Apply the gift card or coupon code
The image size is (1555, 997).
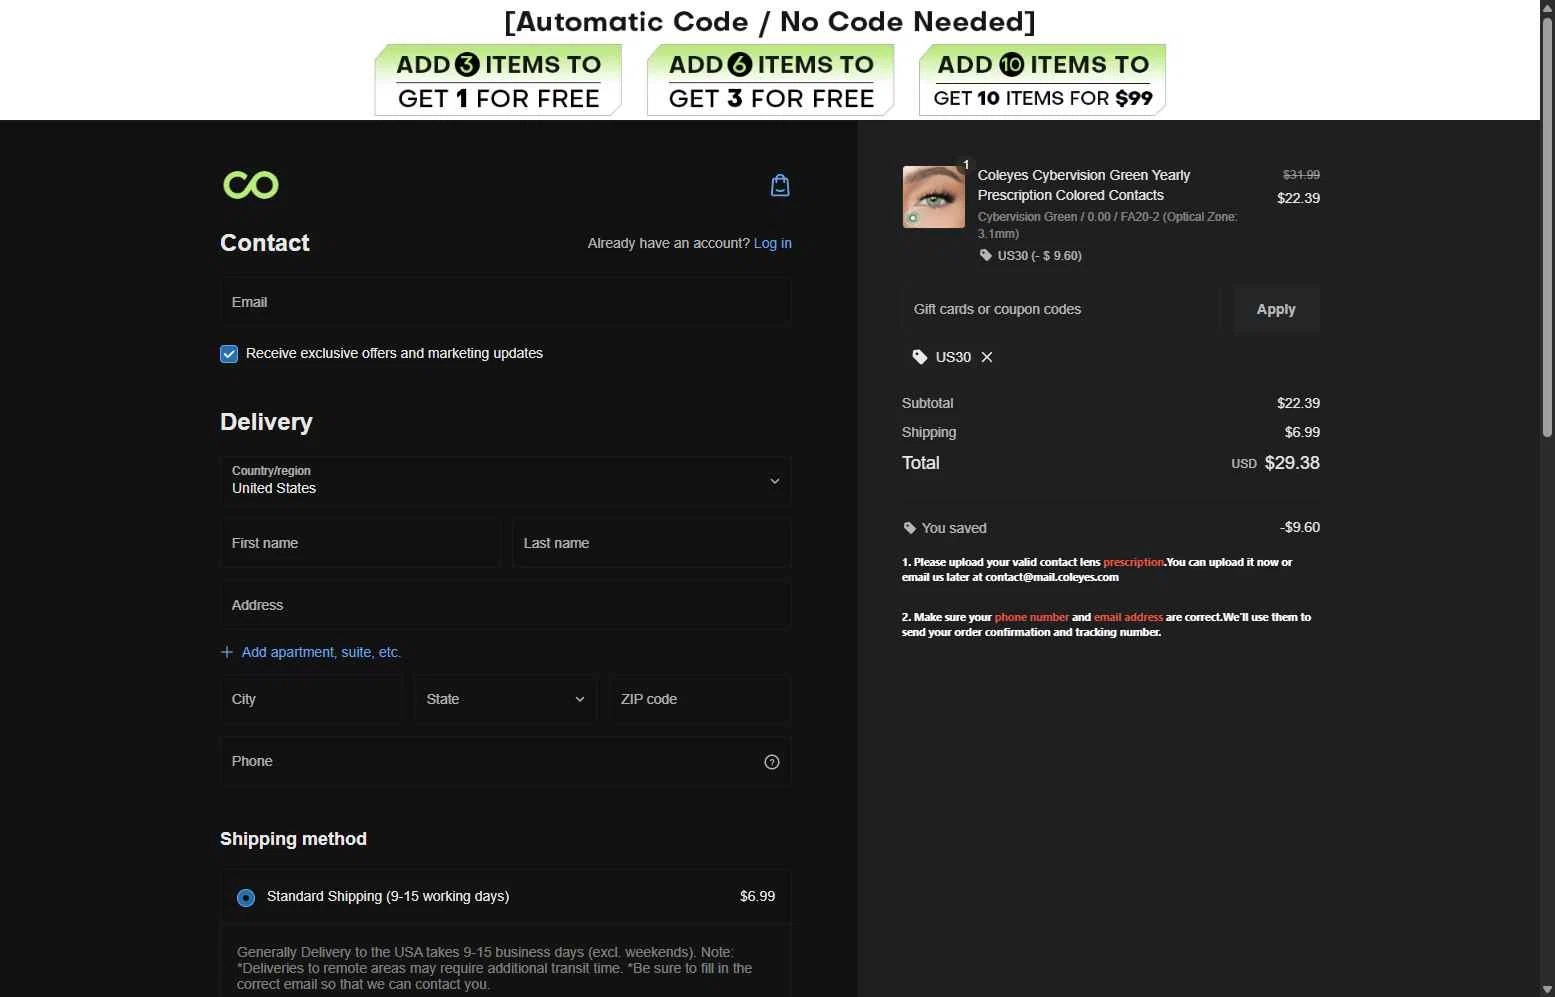point(1276,309)
